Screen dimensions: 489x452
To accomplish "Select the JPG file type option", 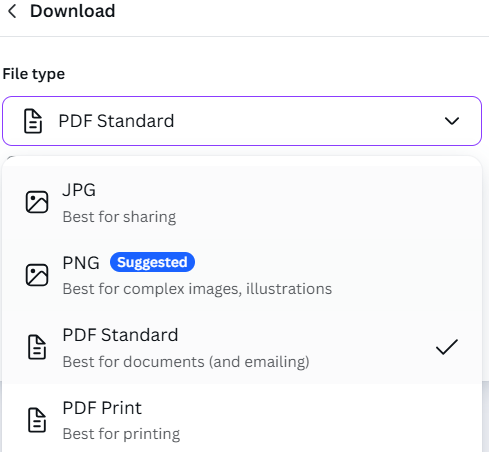I will (x=242, y=202).
